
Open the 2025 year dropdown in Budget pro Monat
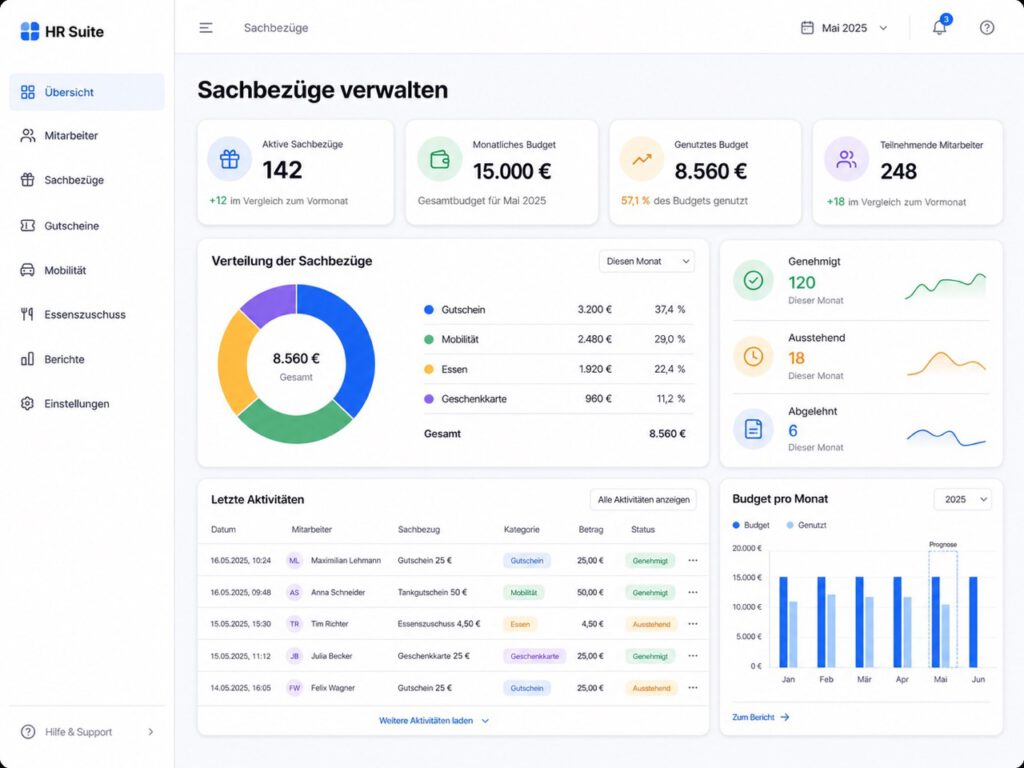coord(963,499)
